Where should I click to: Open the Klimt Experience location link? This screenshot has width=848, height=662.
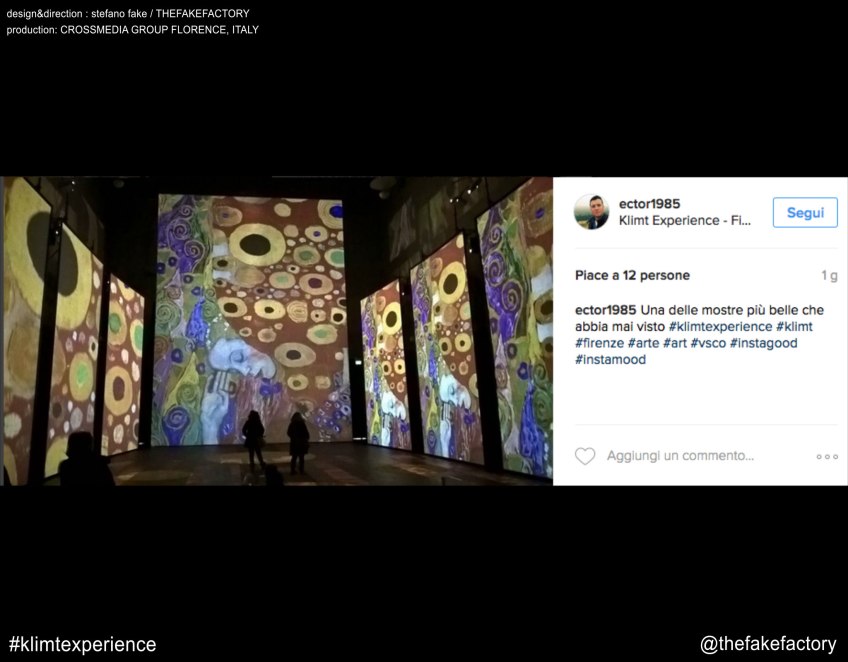tap(684, 220)
